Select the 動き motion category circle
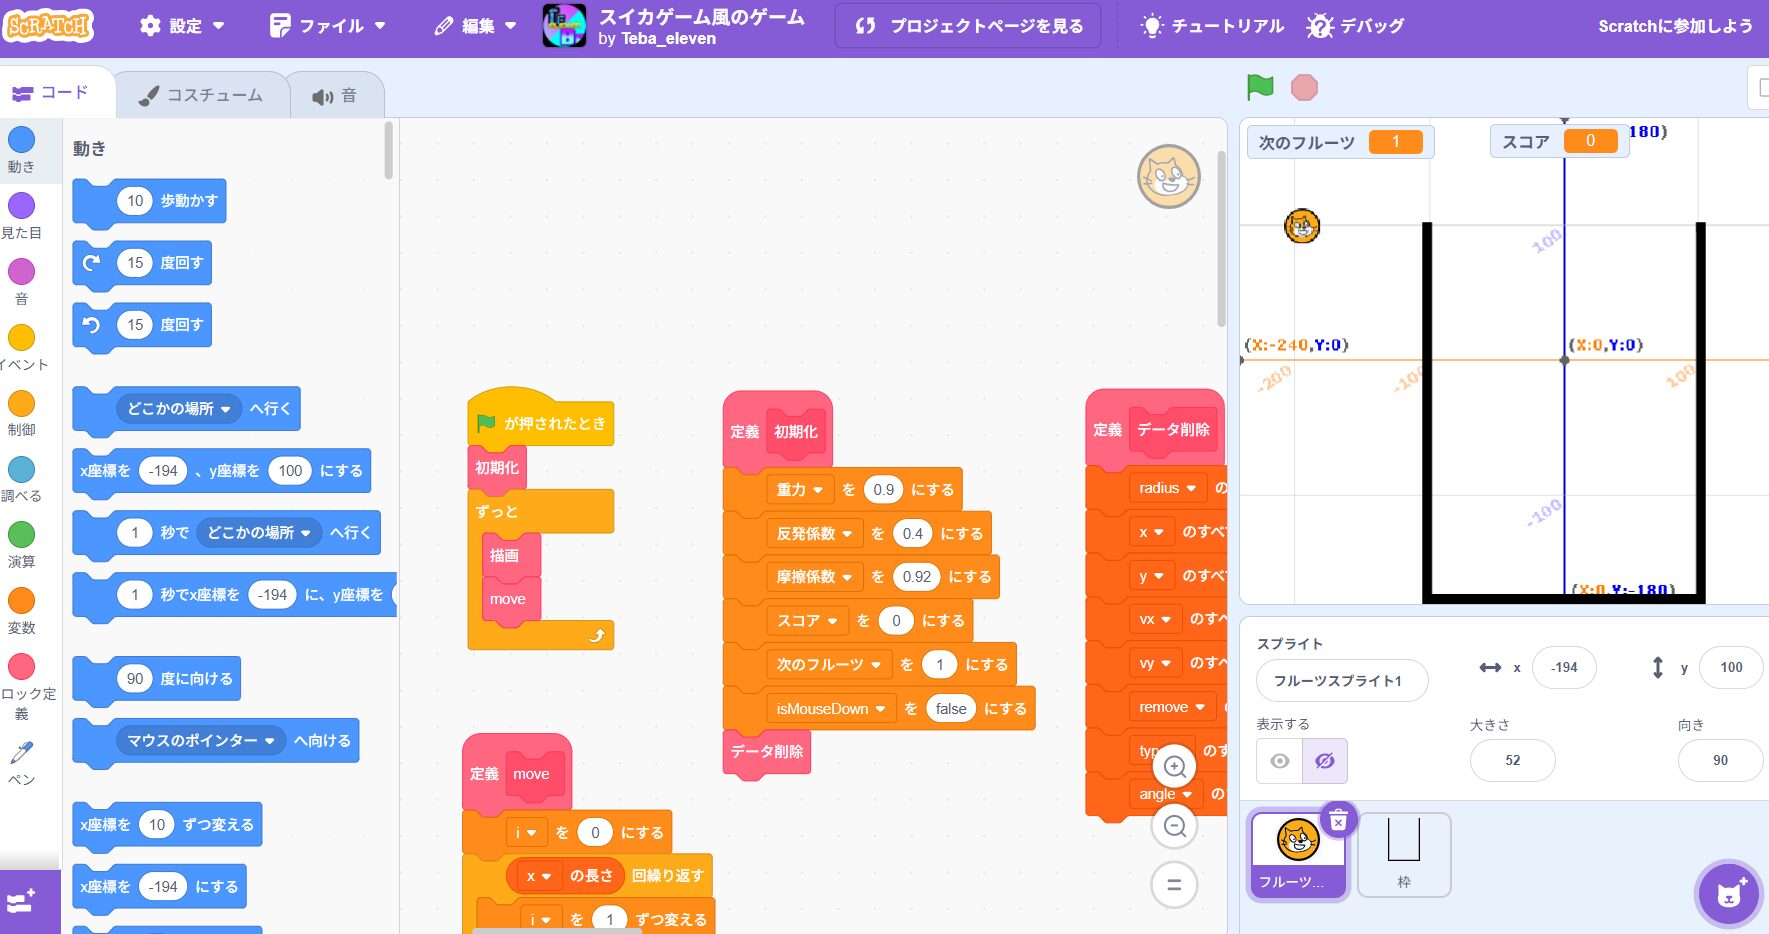 coord(21,140)
